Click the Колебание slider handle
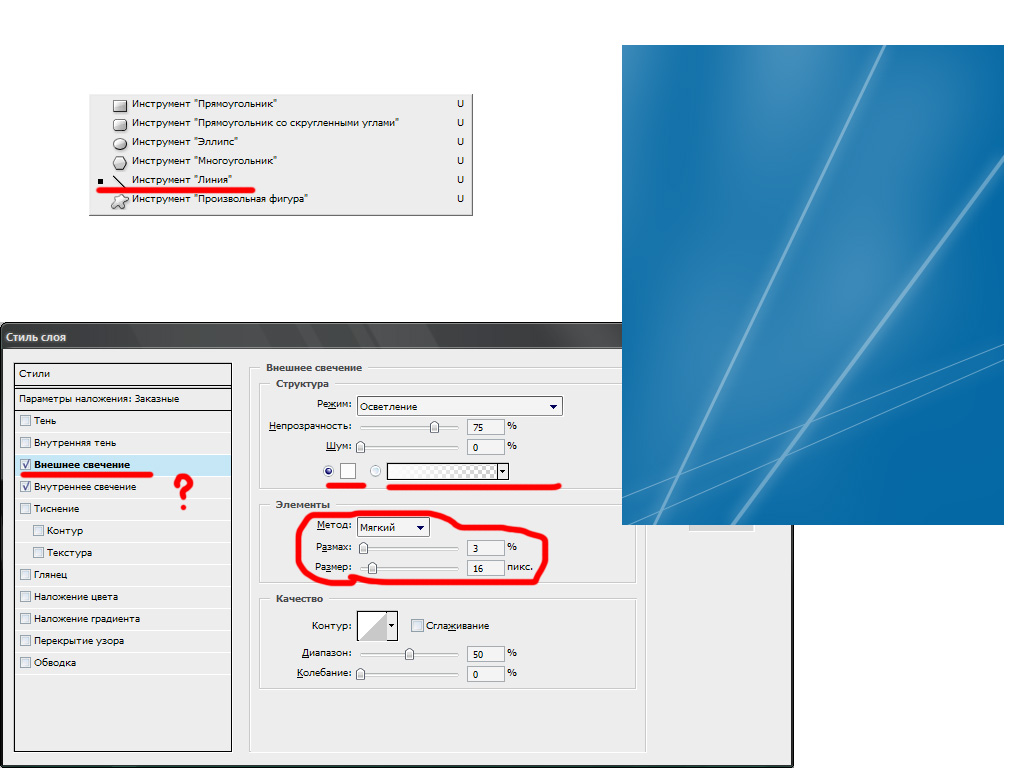Image resolution: width=1024 pixels, height=768 pixels. pos(360,674)
